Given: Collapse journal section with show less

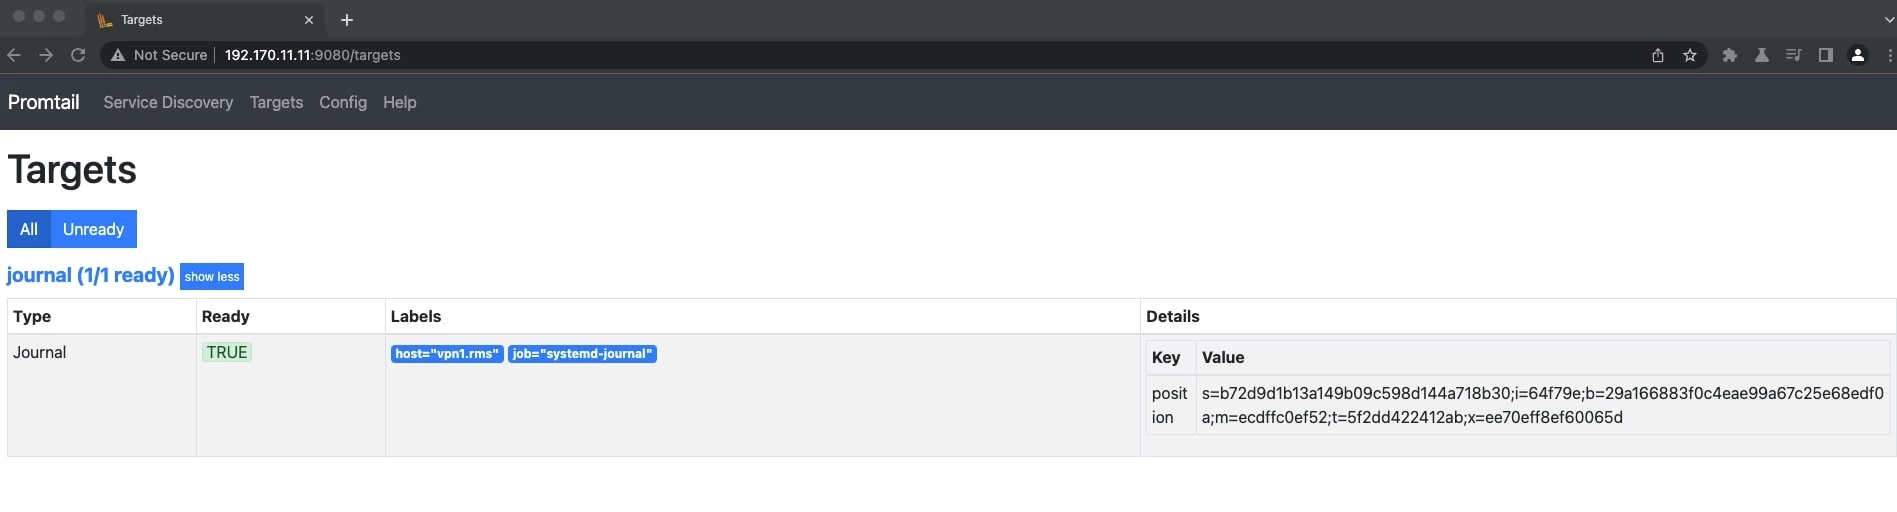Looking at the screenshot, I should click(212, 277).
